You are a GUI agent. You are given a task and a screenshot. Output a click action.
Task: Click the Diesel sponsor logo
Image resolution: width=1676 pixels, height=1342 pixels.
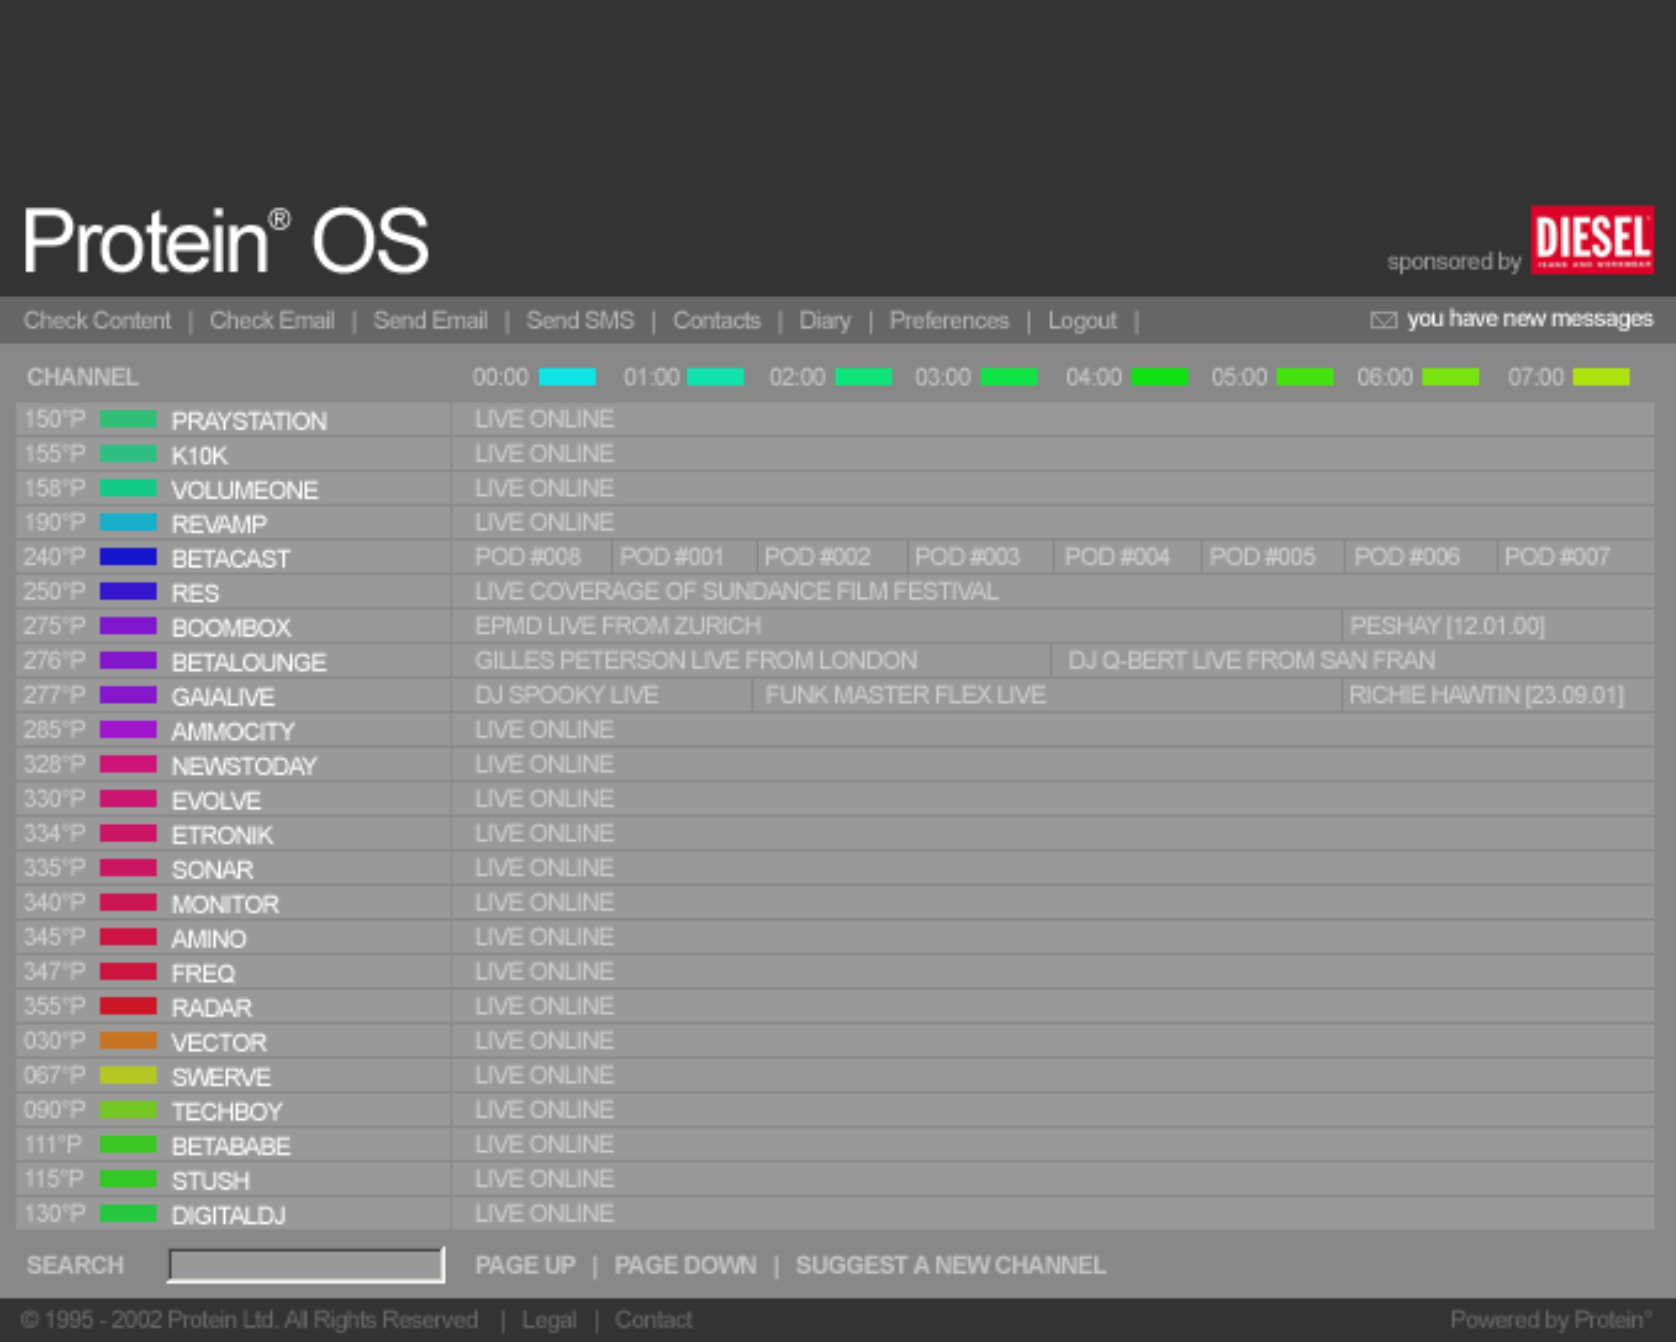[x=1592, y=240]
